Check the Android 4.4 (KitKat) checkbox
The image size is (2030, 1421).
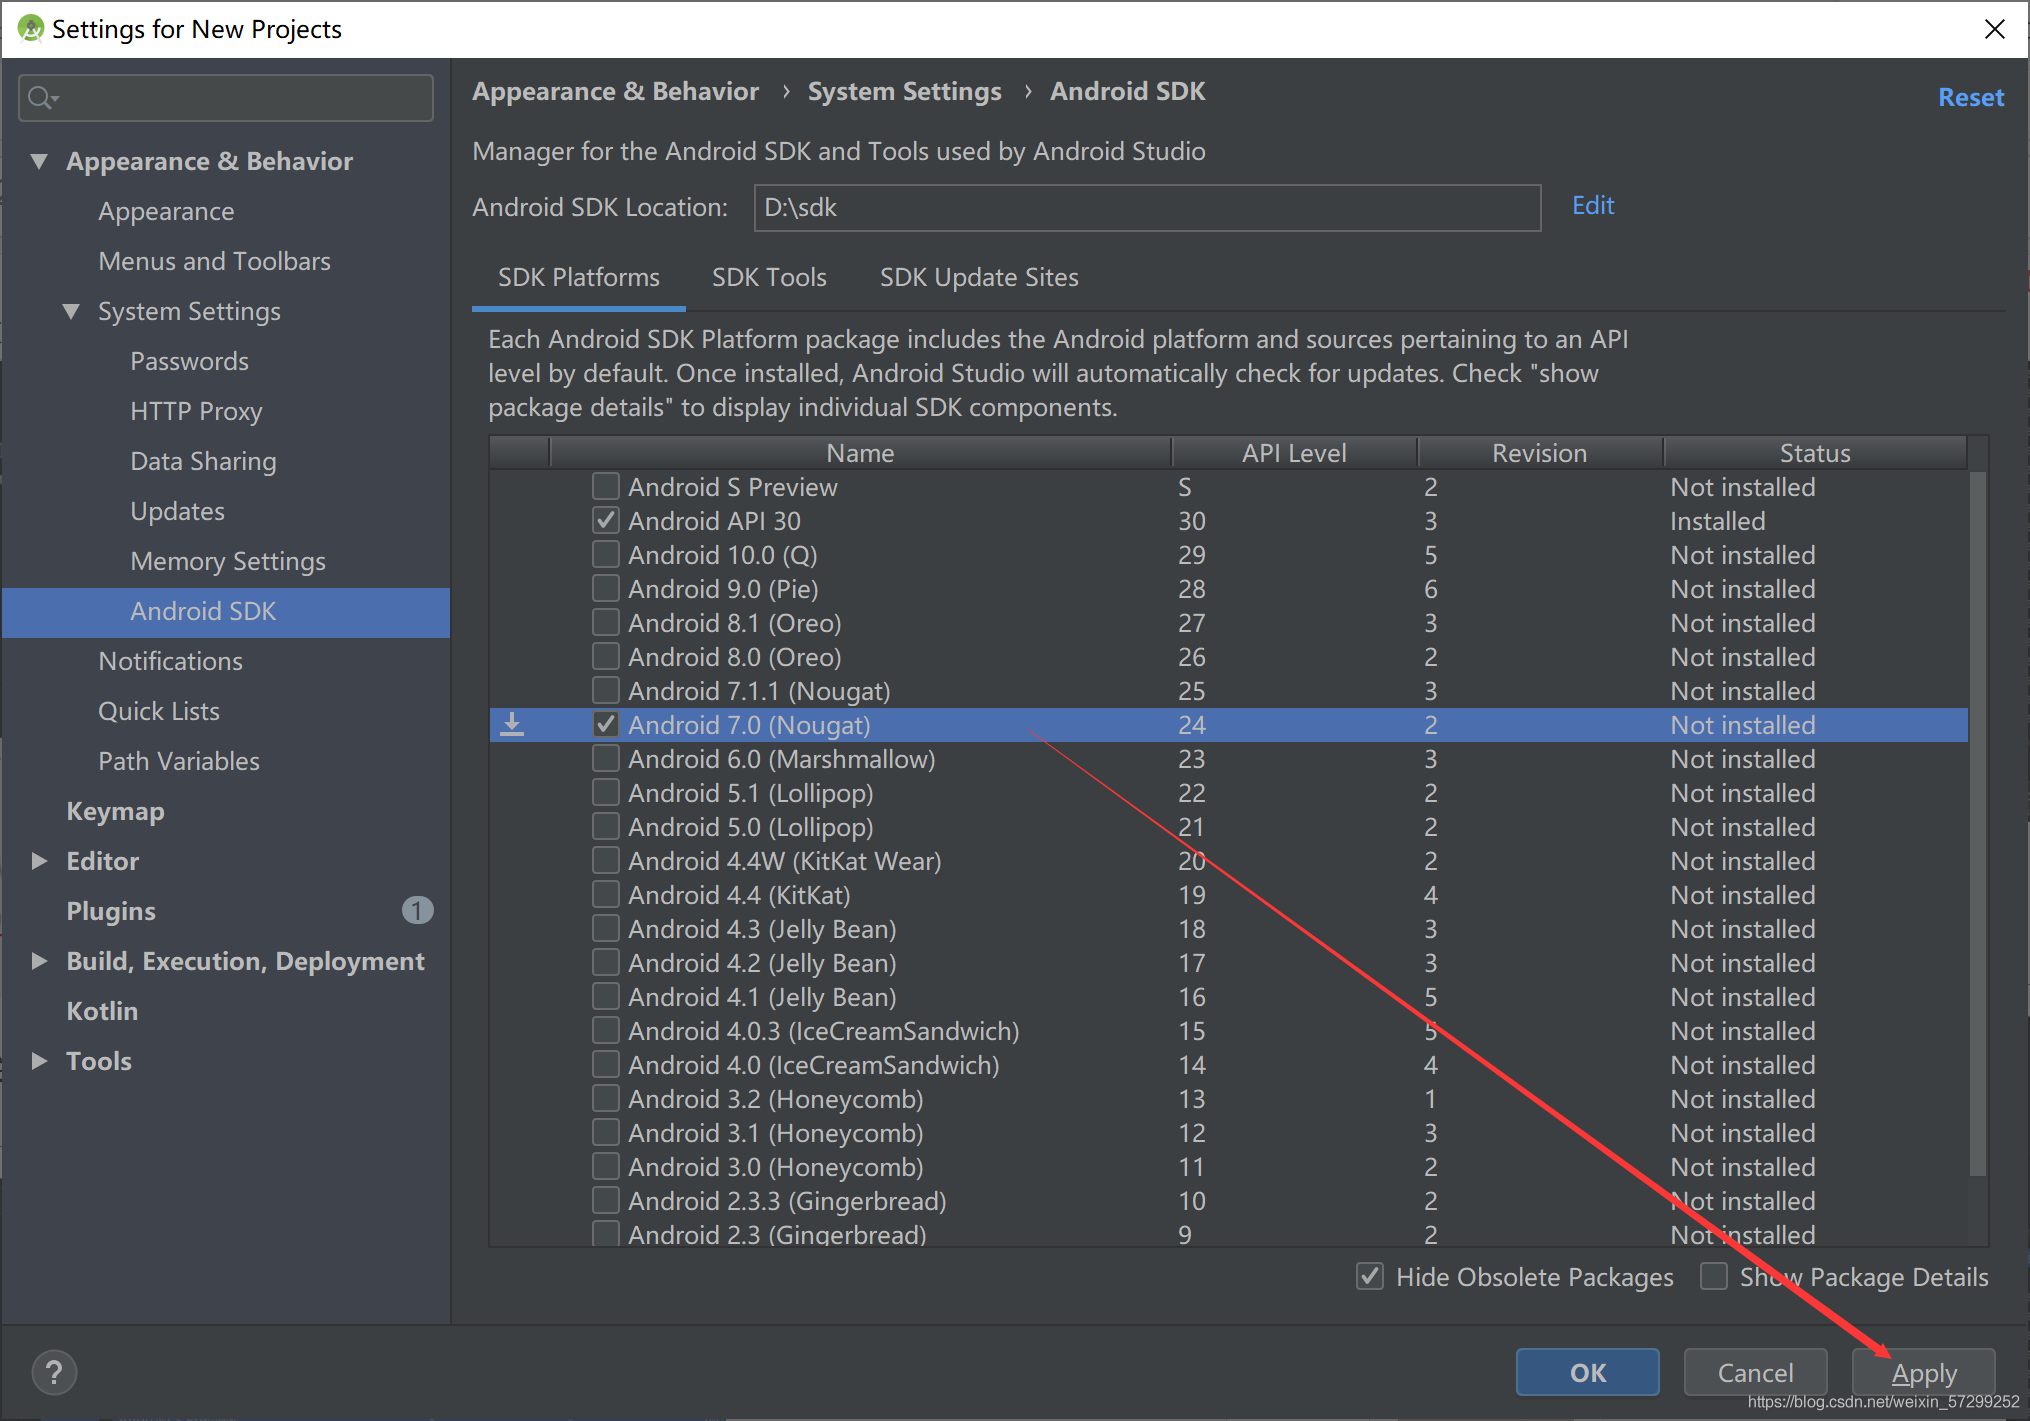click(x=605, y=894)
